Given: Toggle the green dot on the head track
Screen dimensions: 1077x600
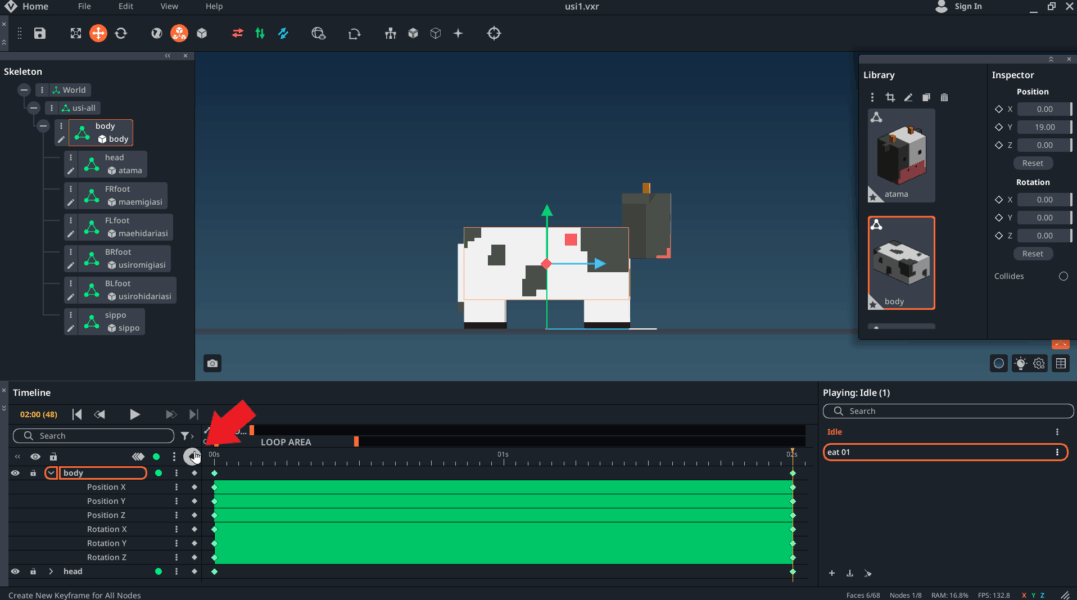Looking at the screenshot, I should [x=159, y=571].
